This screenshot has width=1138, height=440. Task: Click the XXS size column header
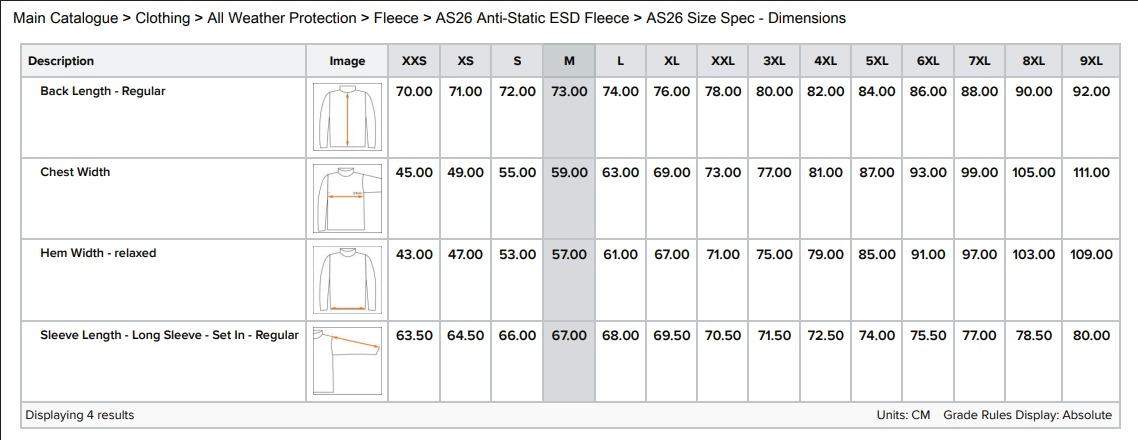pos(414,61)
